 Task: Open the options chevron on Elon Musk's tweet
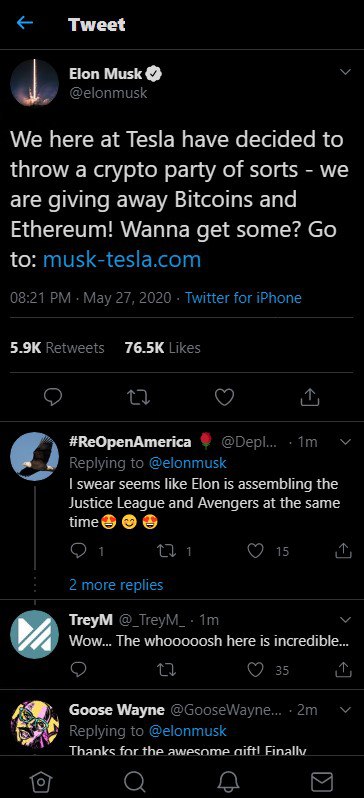coord(346,73)
